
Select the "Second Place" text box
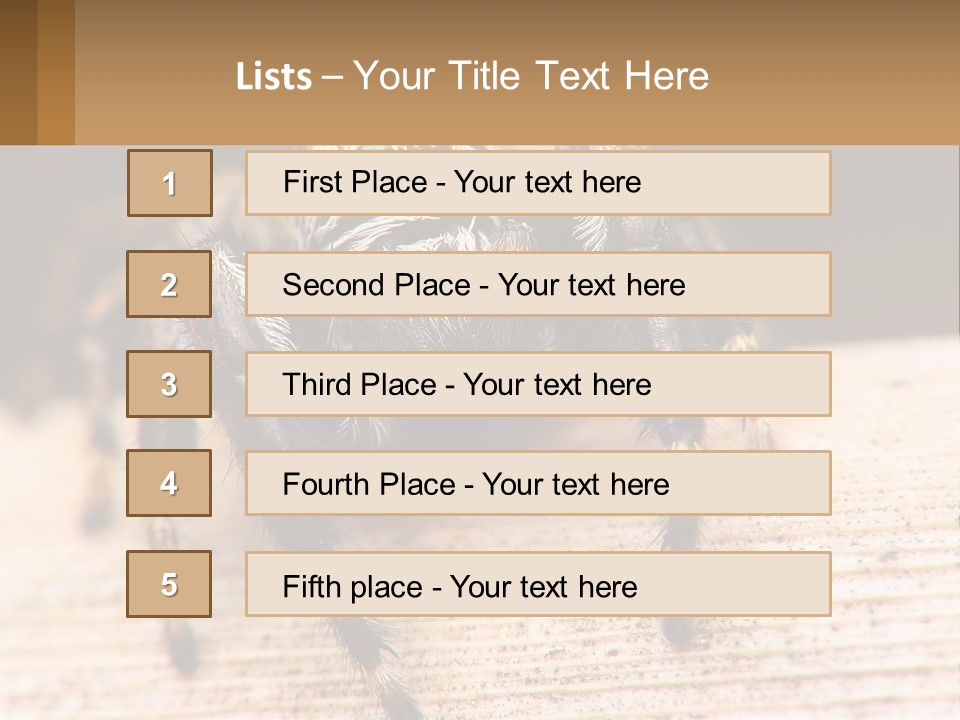[538, 284]
